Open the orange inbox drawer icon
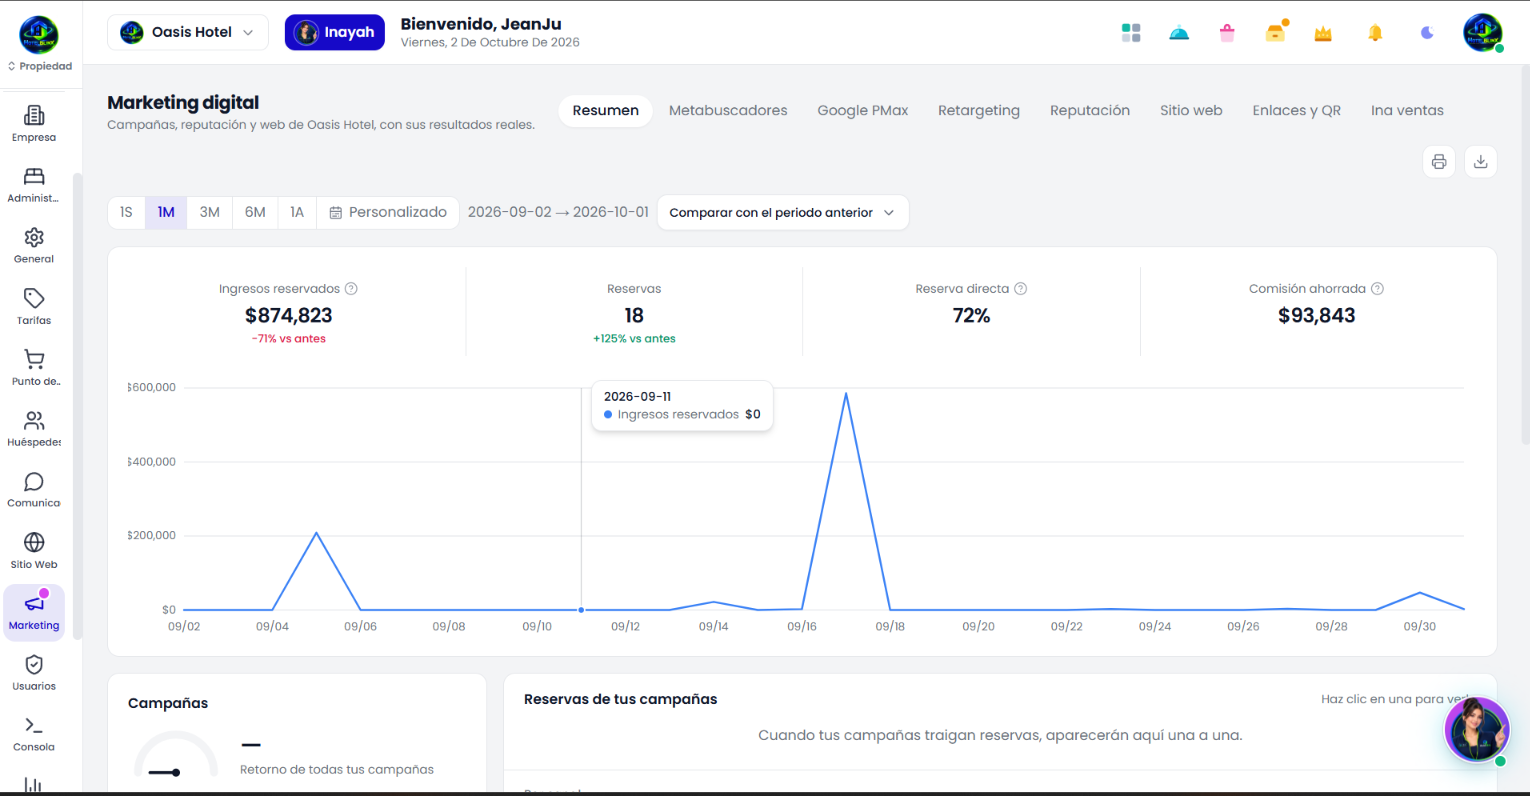 1275,33
